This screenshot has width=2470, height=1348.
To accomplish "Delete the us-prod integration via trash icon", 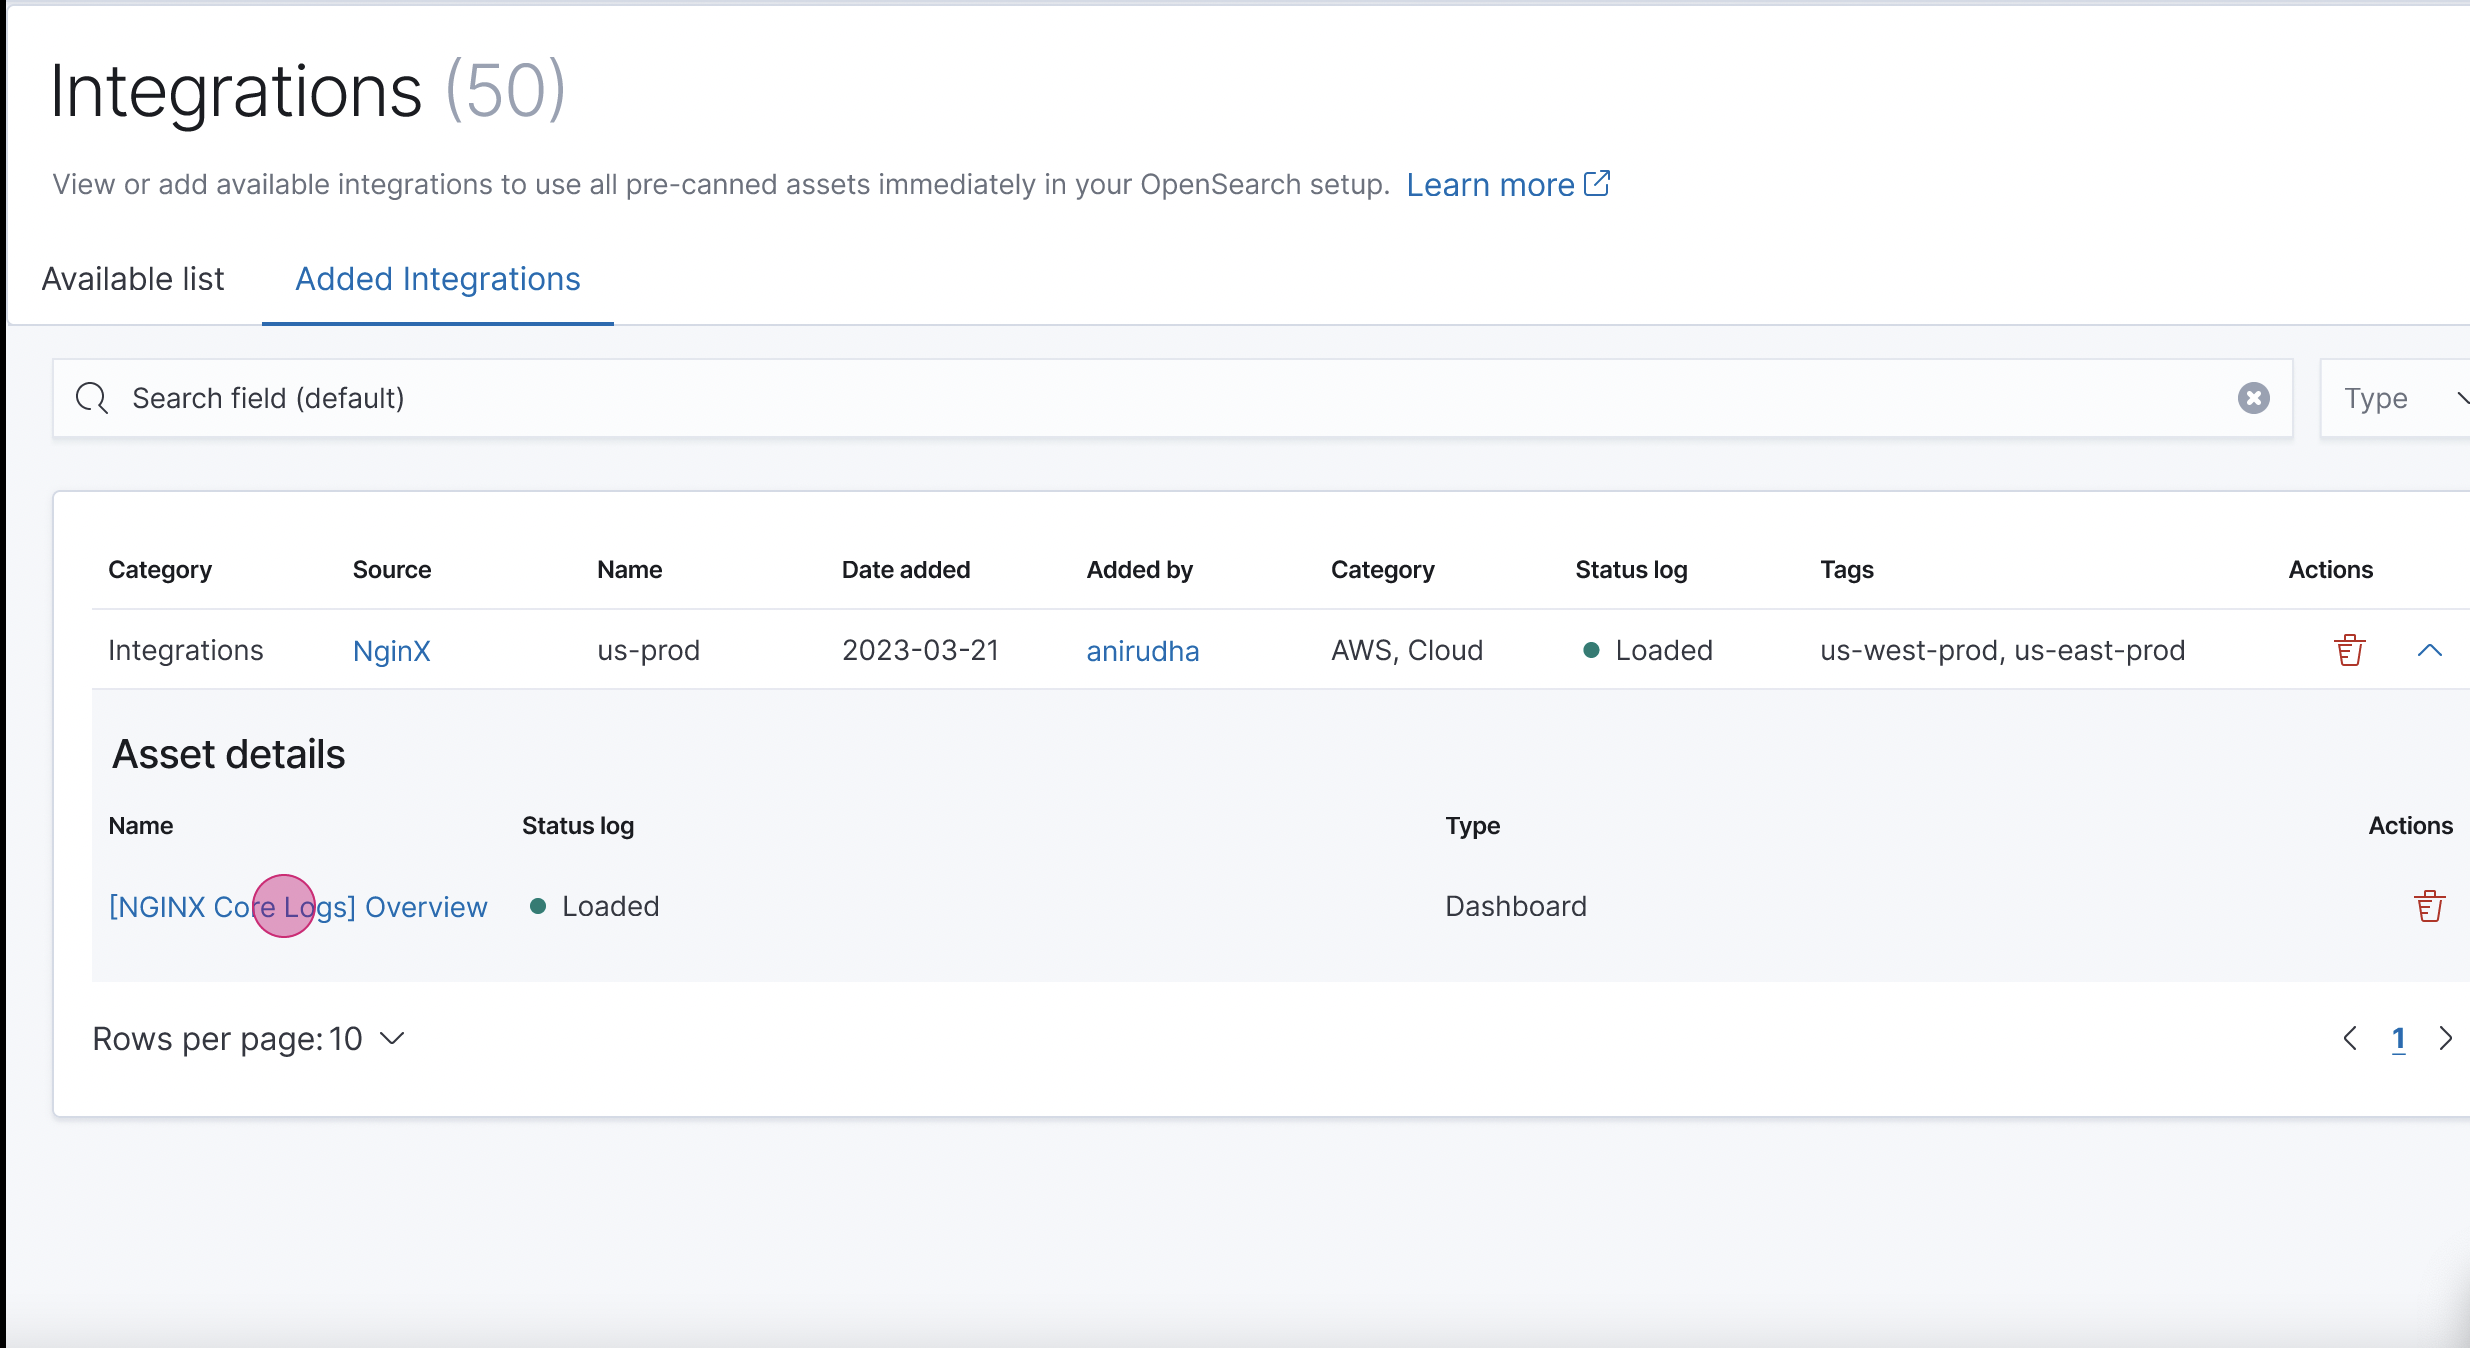I will point(2349,649).
